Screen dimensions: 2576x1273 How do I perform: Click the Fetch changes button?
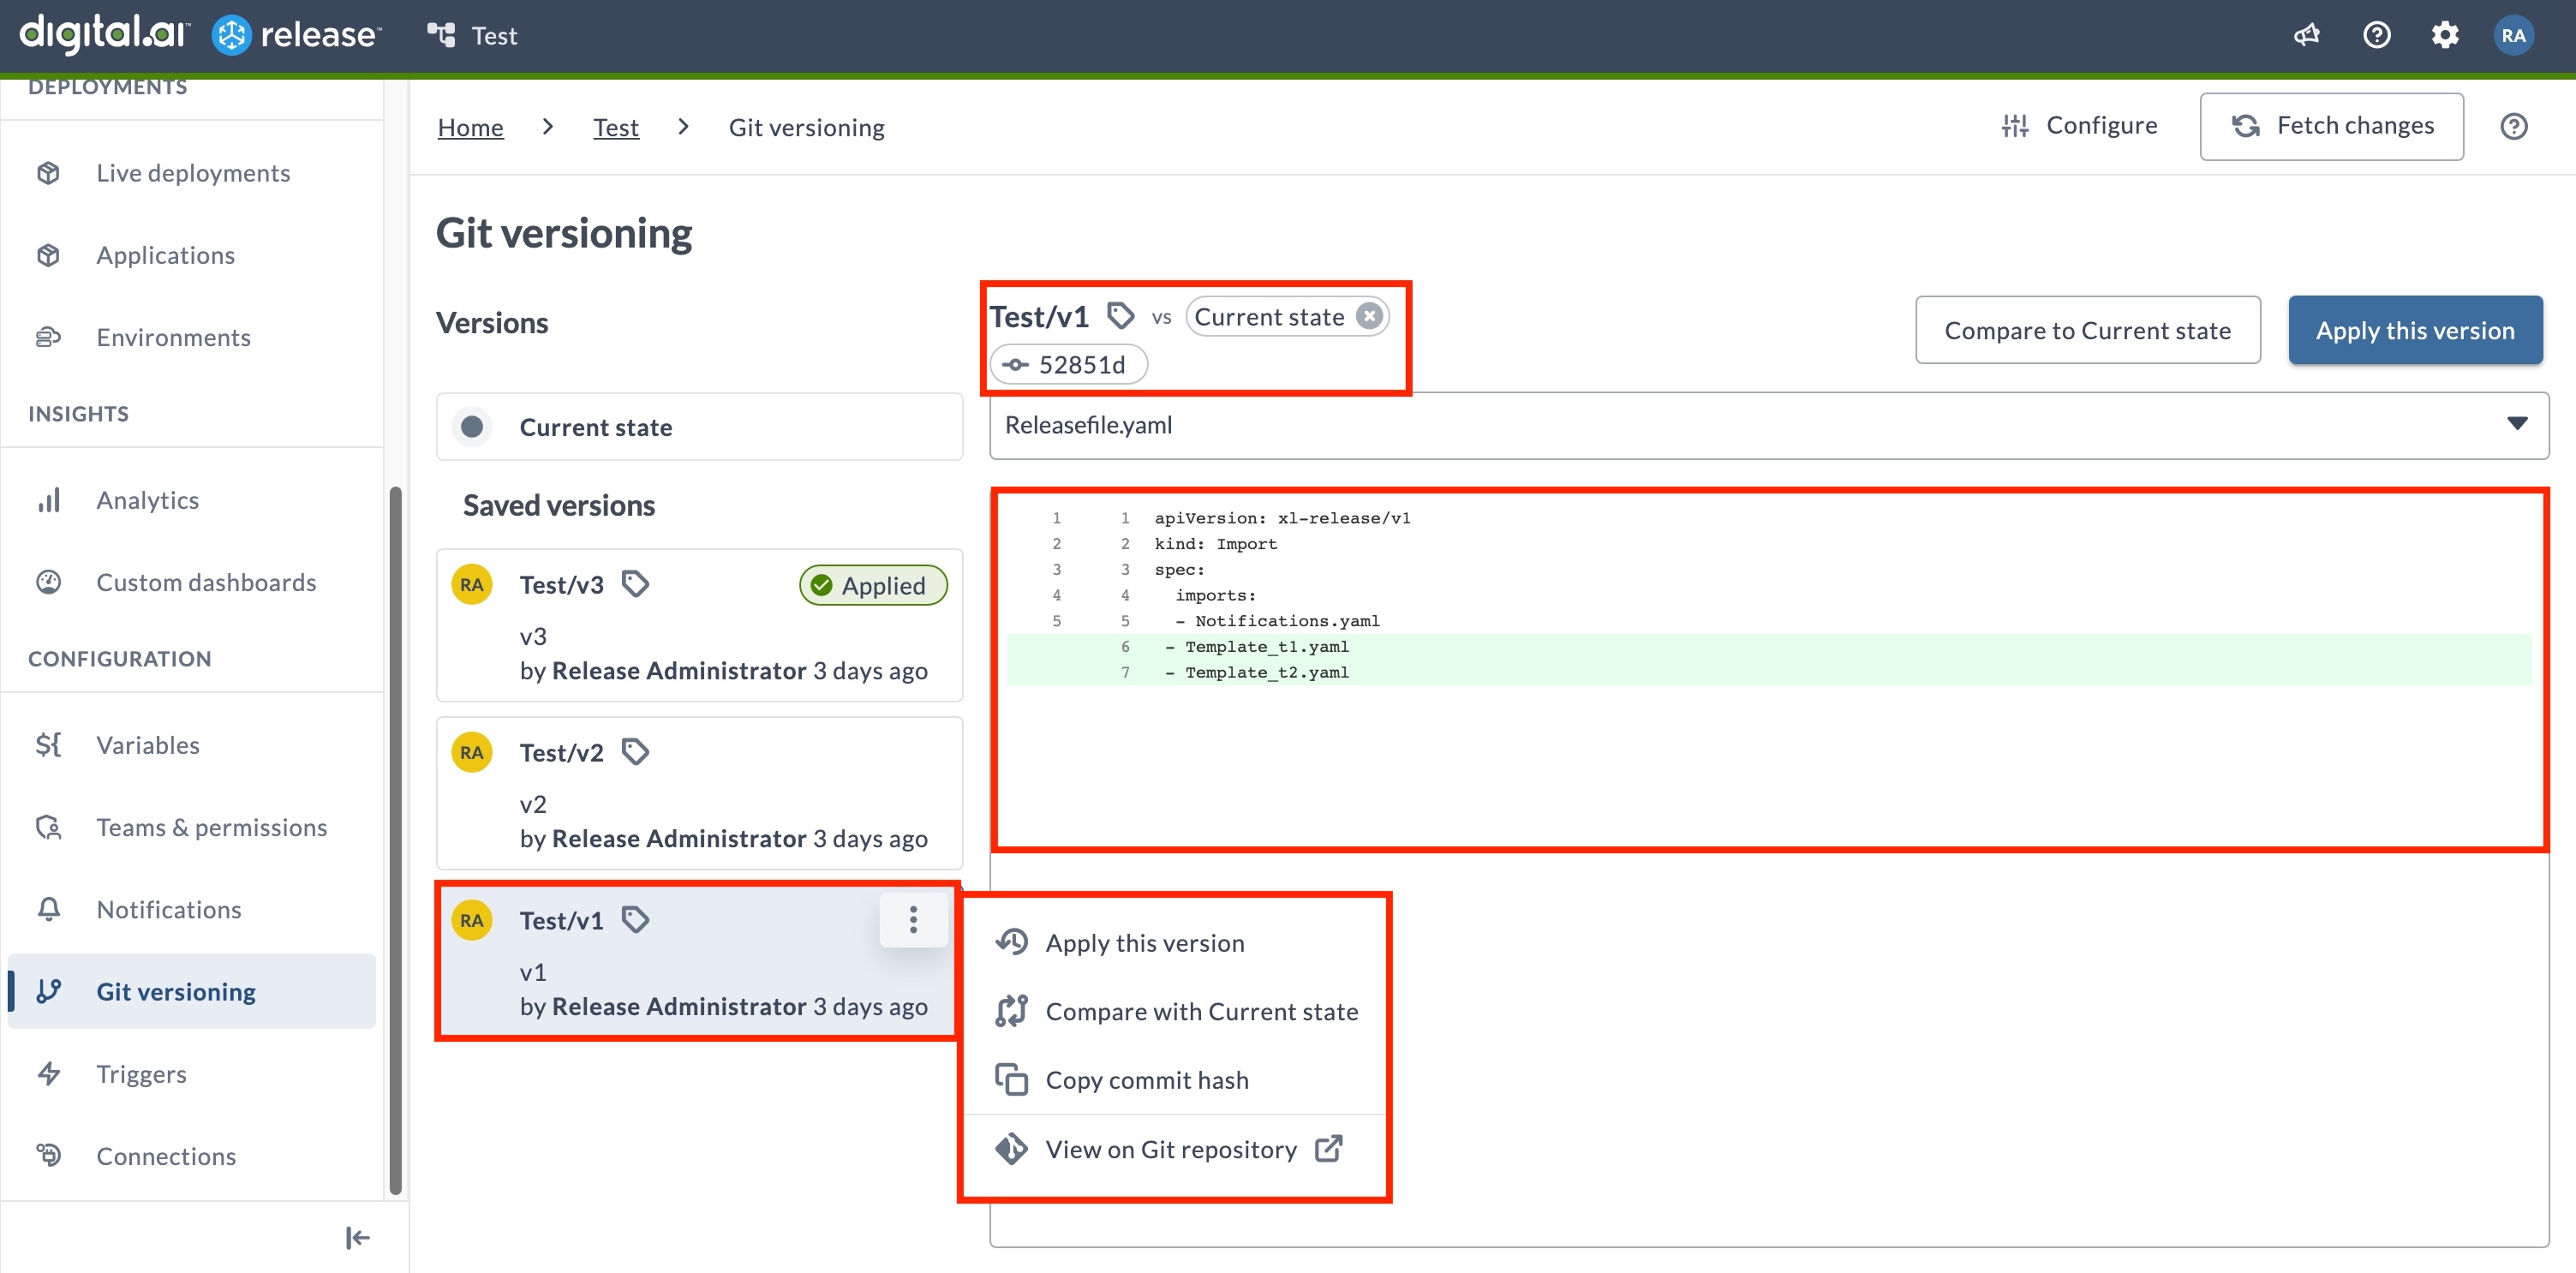pos(2331,125)
